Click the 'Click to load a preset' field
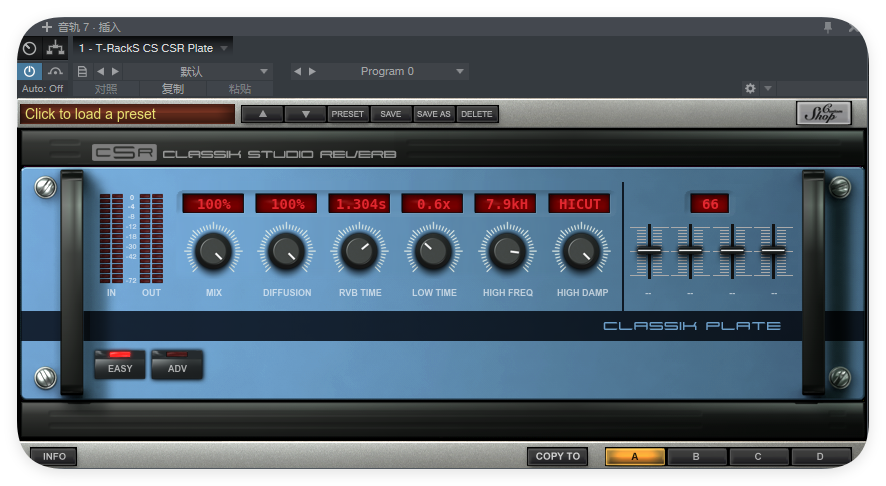Screen dimensions: 886x486 (127, 114)
